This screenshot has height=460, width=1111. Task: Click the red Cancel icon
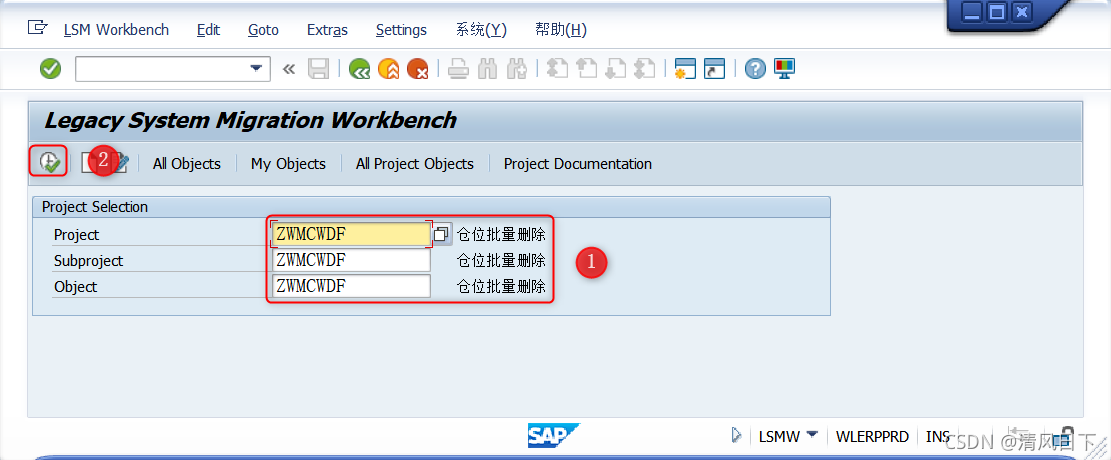coord(417,69)
